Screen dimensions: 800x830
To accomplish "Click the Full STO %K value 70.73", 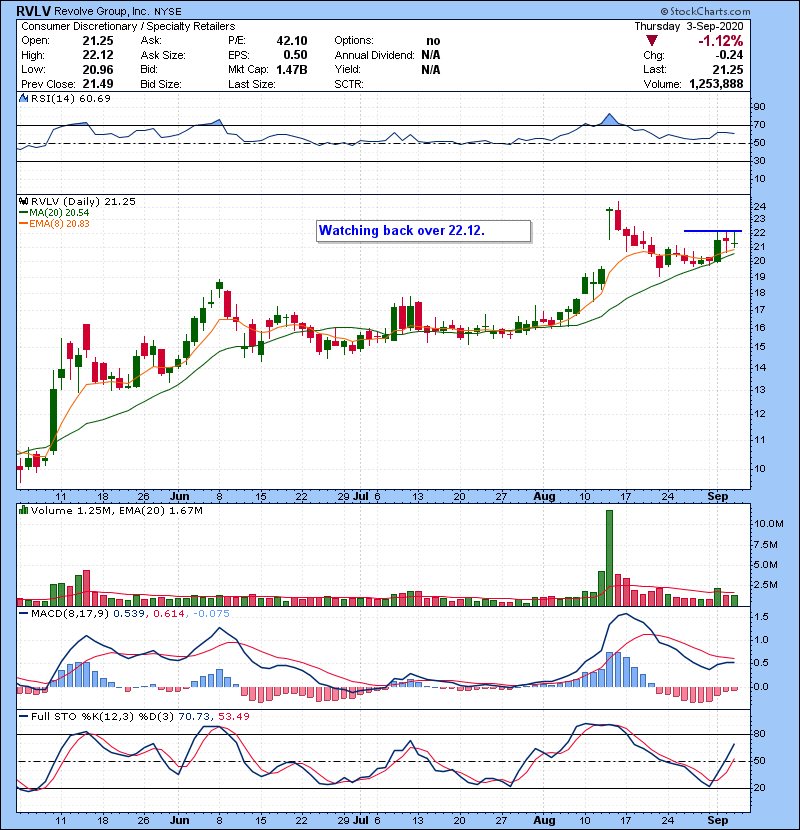I will [194, 716].
